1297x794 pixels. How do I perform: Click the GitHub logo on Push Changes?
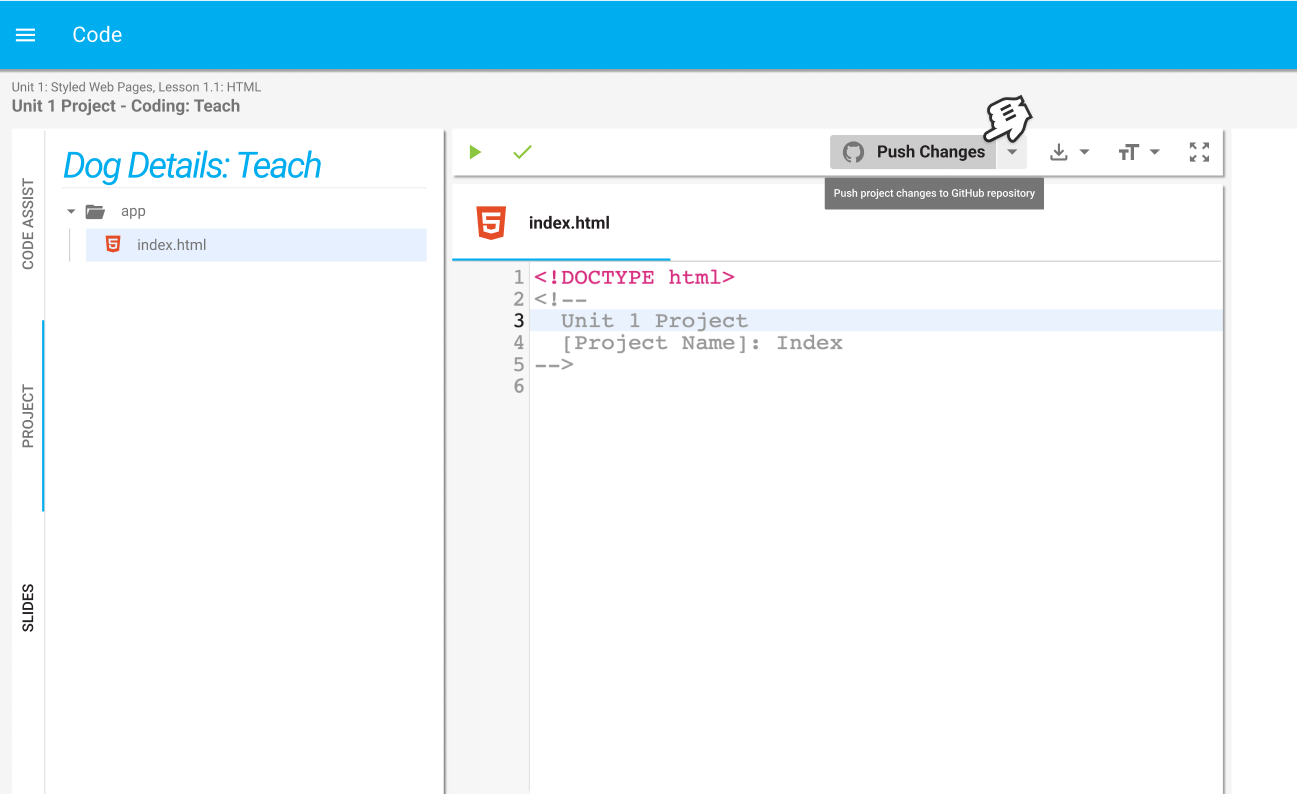click(853, 152)
